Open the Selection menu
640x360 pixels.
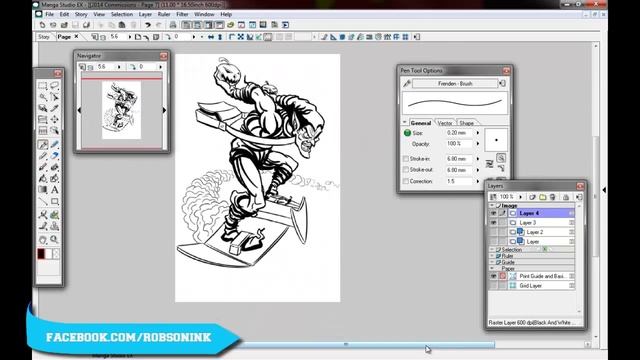122,14
